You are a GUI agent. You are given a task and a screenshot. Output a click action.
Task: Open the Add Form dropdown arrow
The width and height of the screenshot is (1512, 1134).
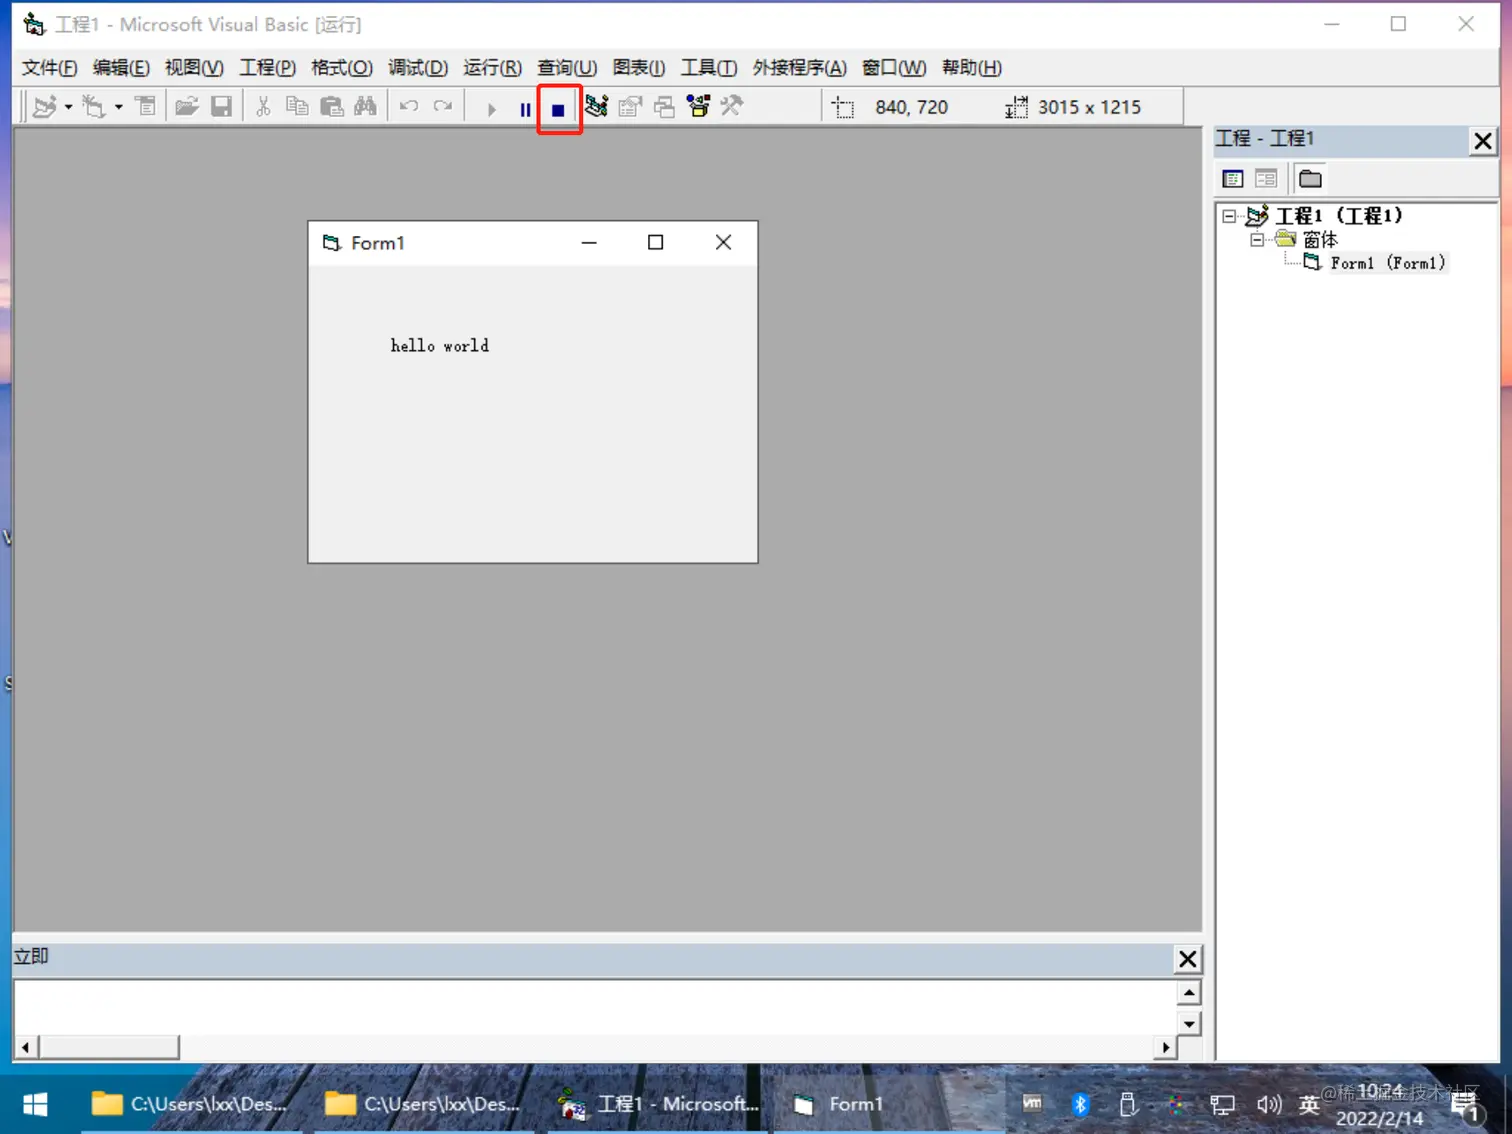pos(118,107)
